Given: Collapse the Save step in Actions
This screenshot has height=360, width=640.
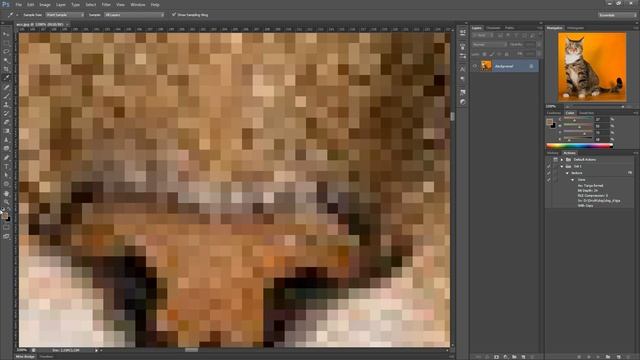Looking at the screenshot, I should coord(573,180).
